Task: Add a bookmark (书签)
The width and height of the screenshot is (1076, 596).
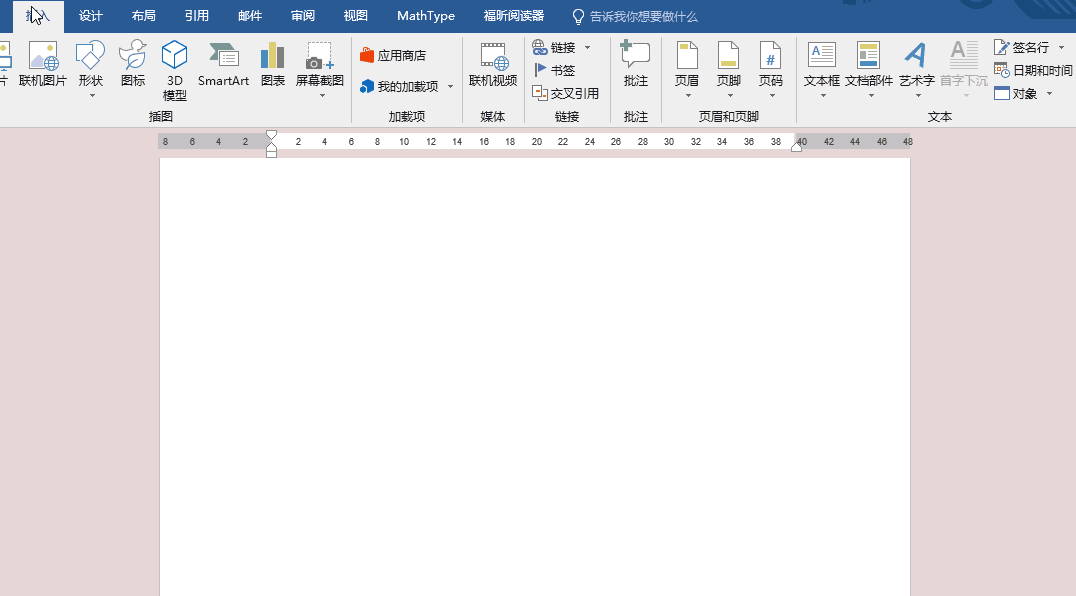Action: click(x=554, y=70)
